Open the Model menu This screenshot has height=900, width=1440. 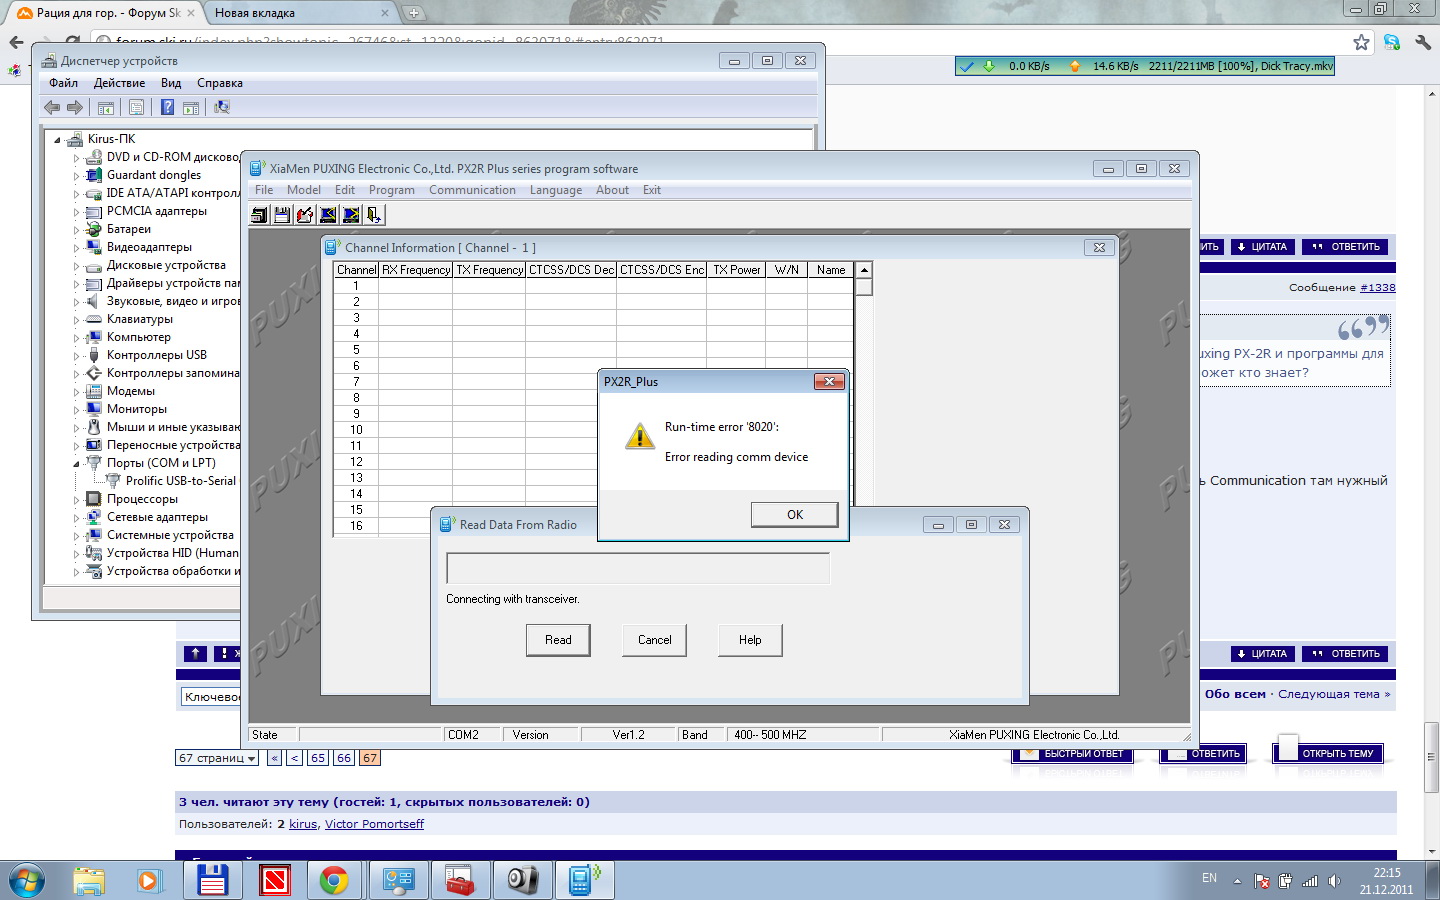click(x=304, y=190)
